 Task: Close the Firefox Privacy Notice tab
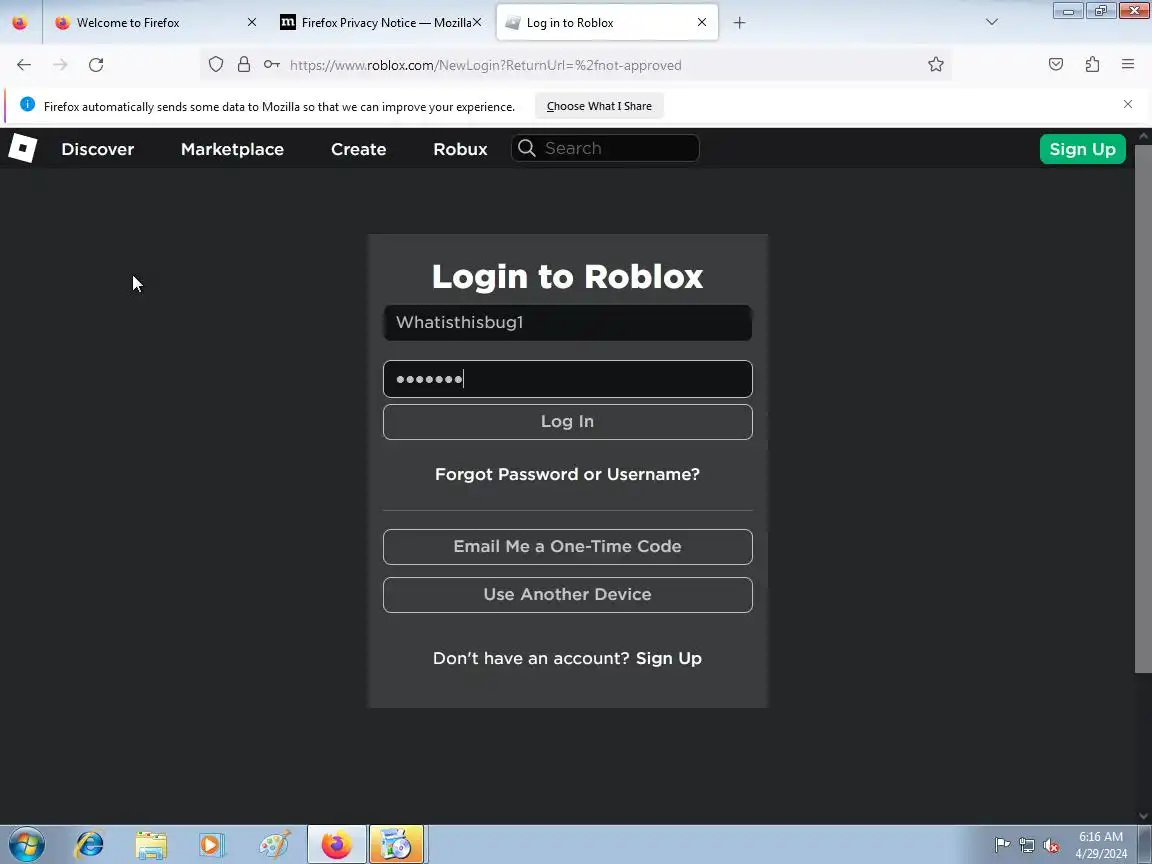click(477, 23)
